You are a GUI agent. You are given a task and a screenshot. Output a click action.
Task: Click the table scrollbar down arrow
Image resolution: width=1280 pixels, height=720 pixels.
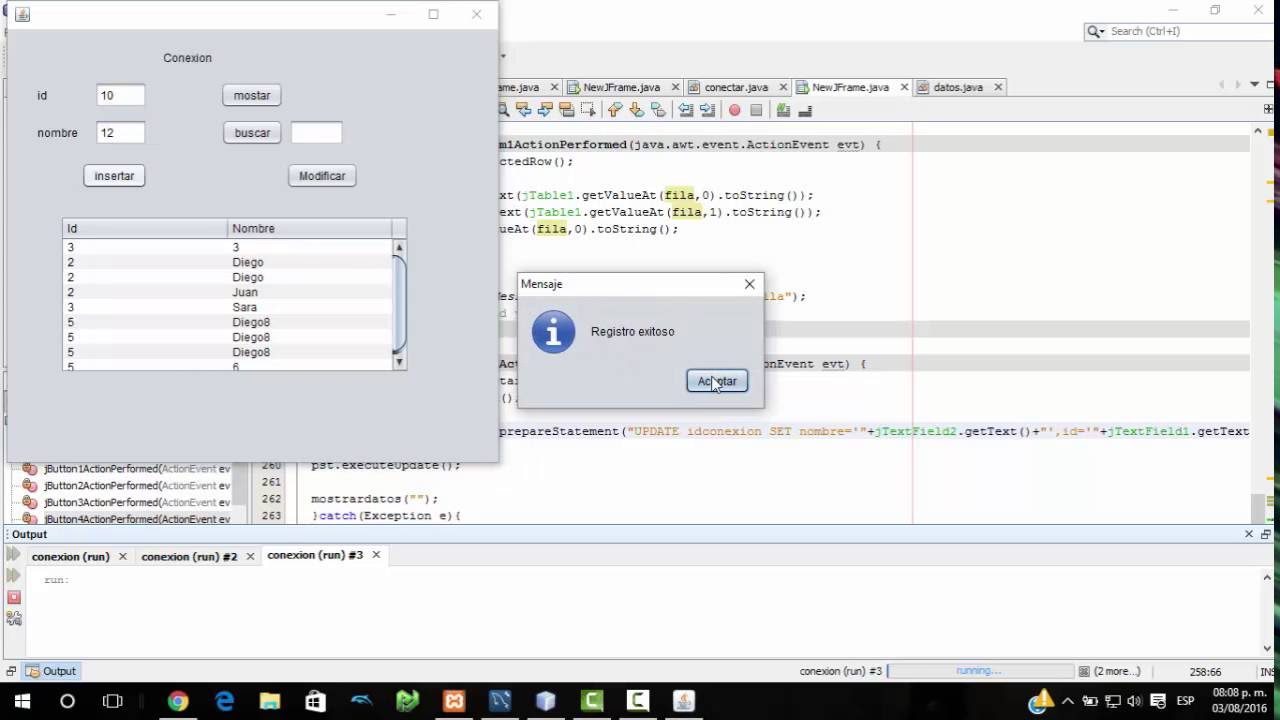[399, 362]
